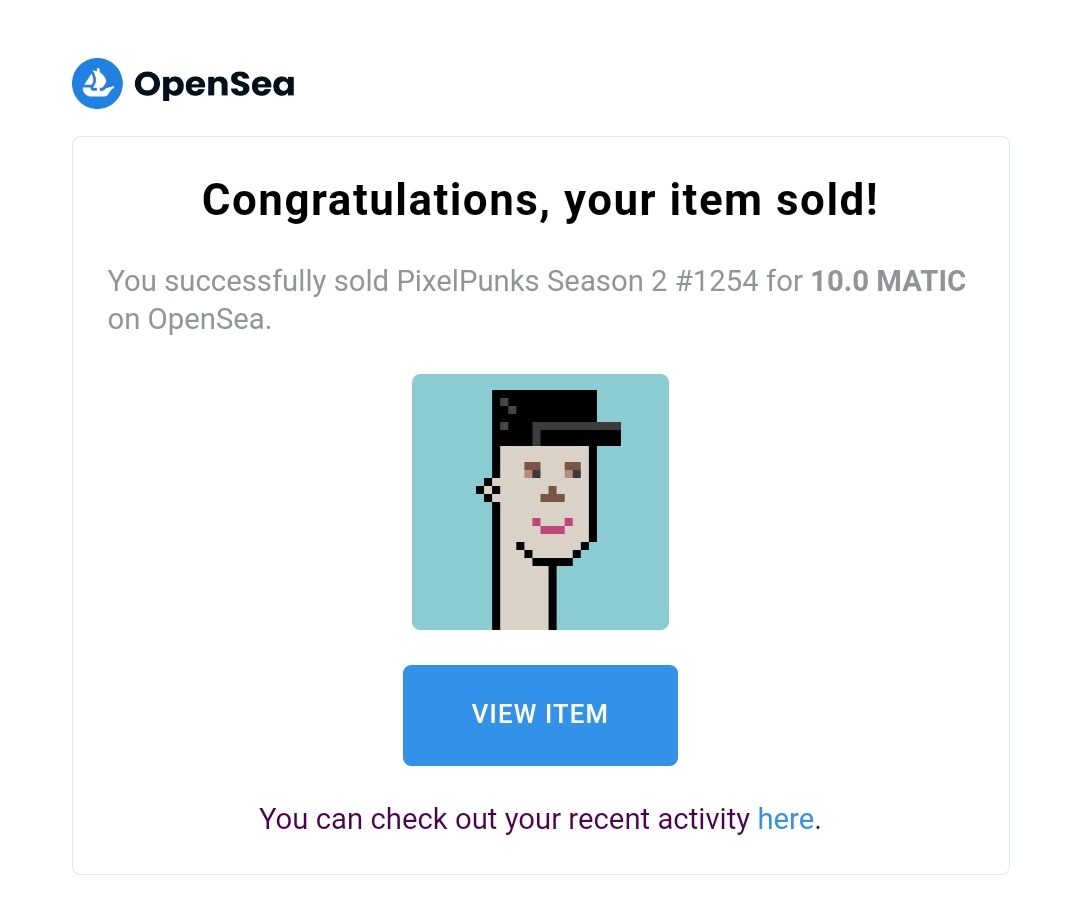
Task: Click the OpenSea ship logo icon
Action: [97, 83]
